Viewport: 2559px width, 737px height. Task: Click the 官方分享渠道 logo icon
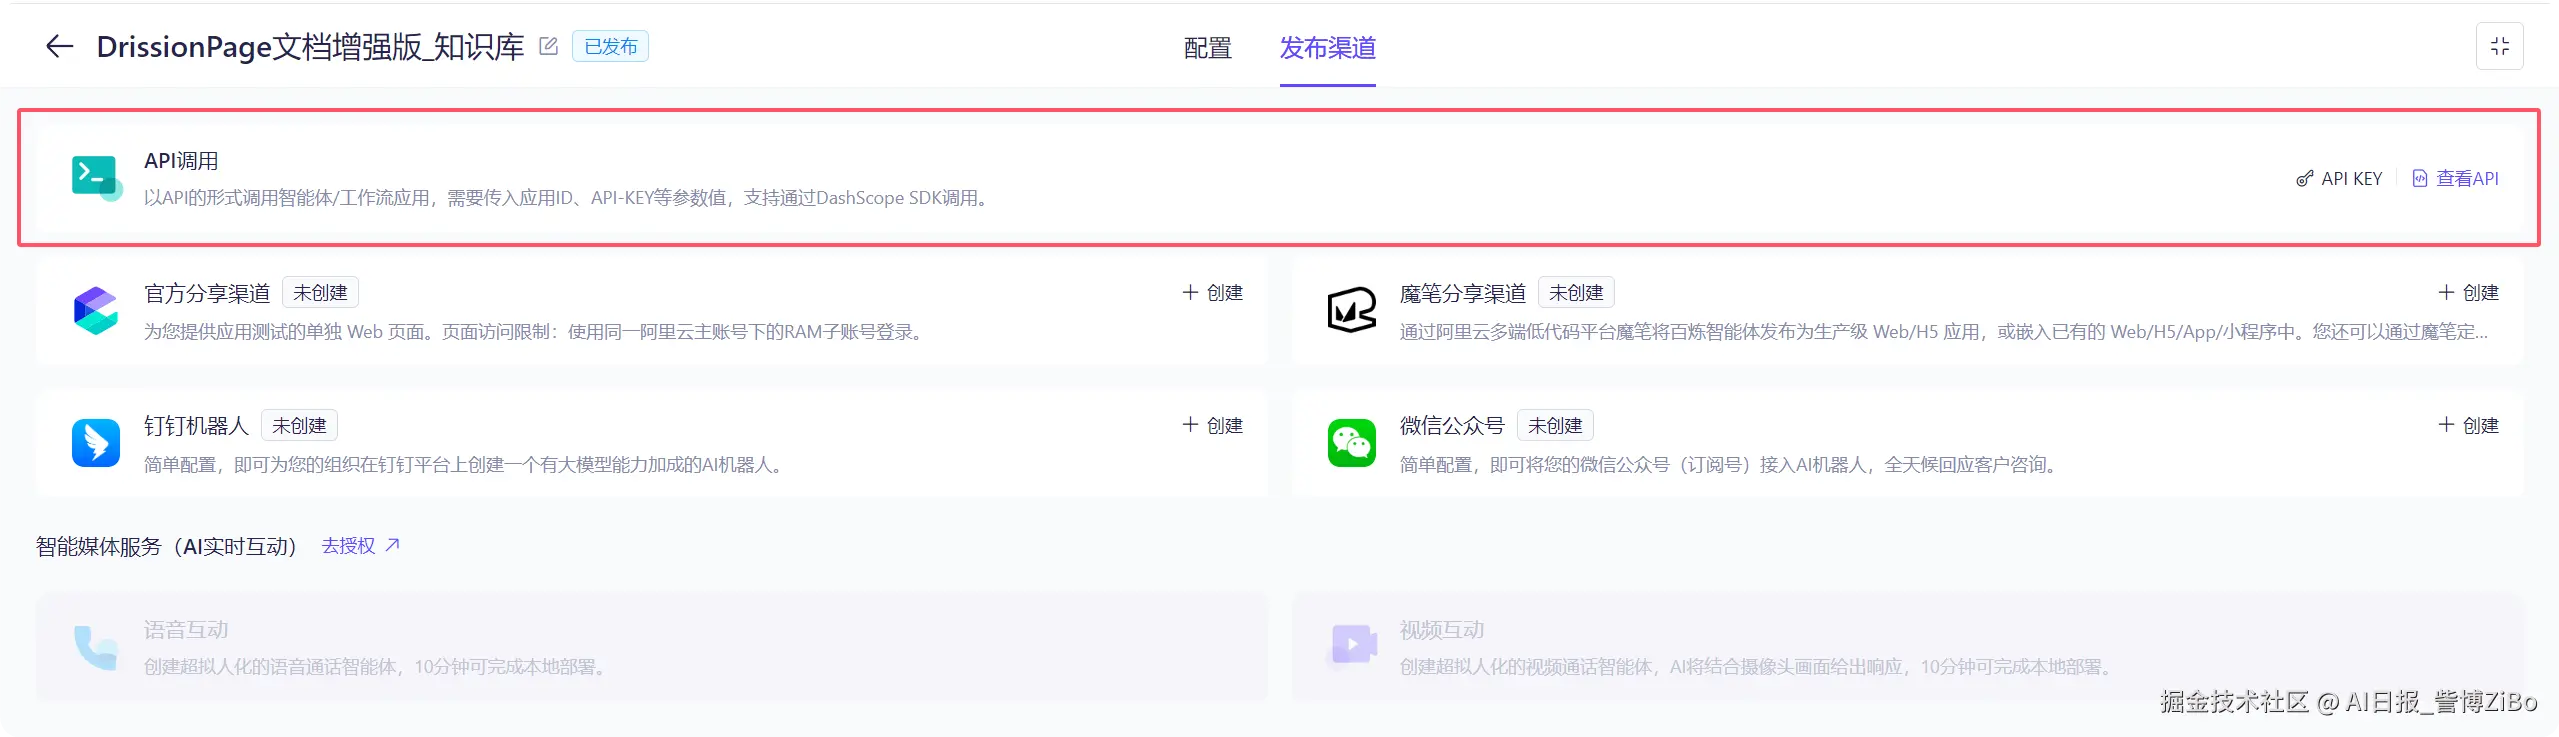point(96,311)
